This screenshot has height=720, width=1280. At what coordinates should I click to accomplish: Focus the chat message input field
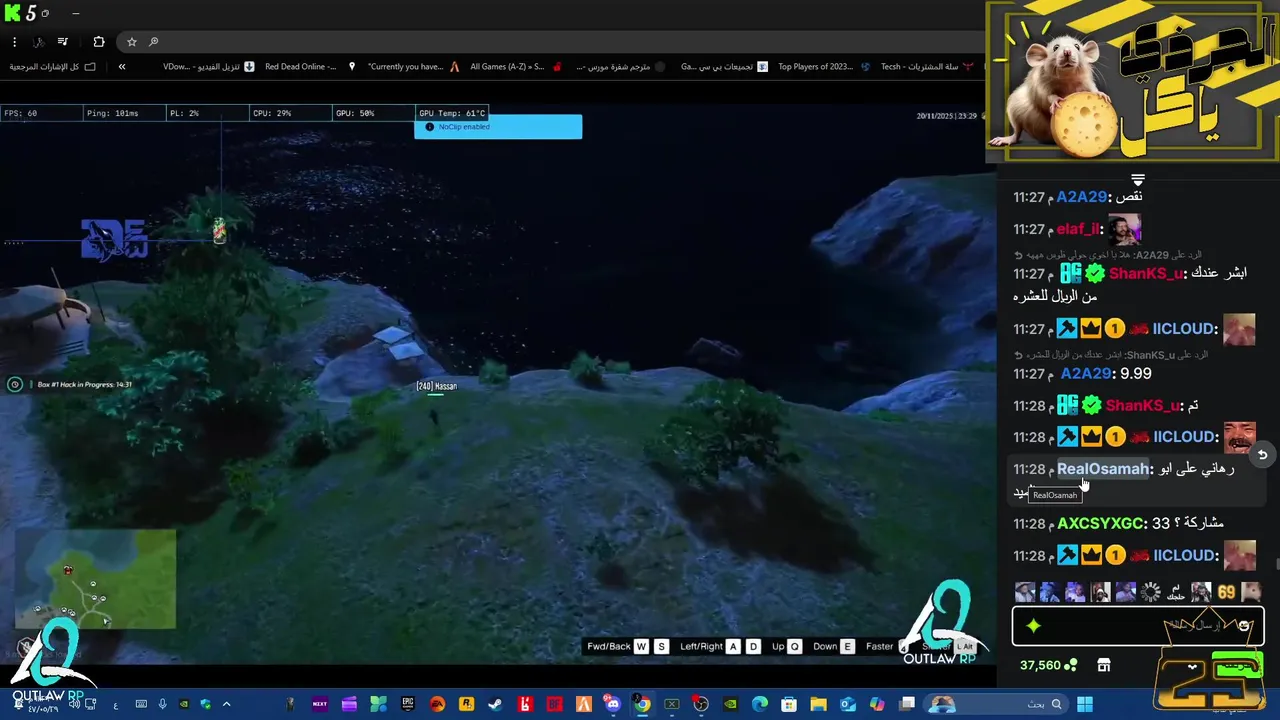point(1138,626)
